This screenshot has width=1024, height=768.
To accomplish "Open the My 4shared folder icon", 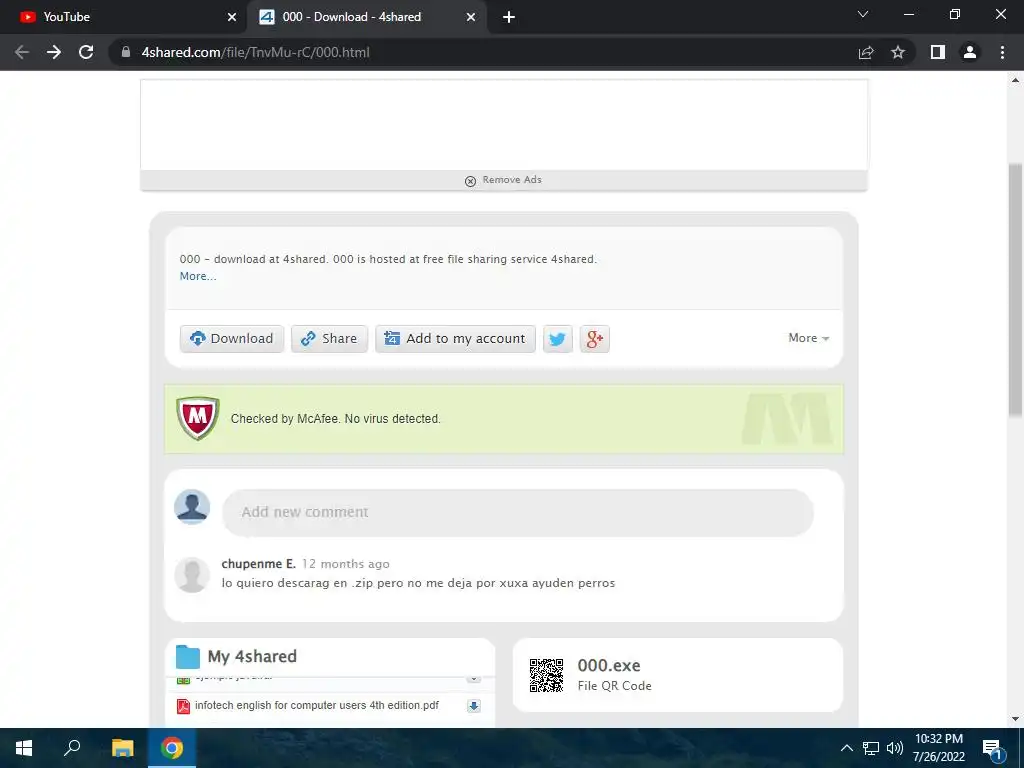I will (187, 657).
